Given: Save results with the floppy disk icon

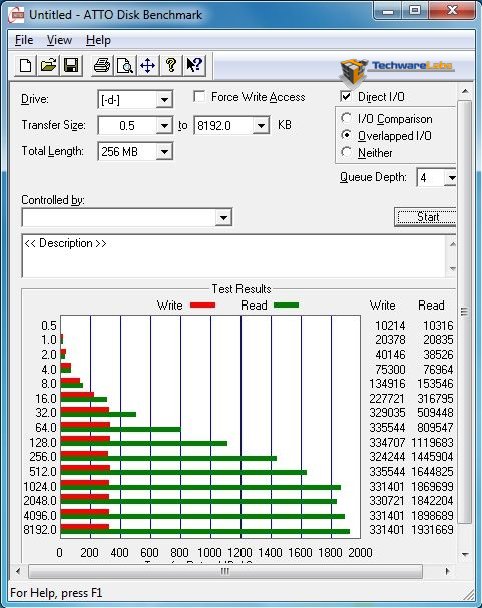Looking at the screenshot, I should 71,65.
